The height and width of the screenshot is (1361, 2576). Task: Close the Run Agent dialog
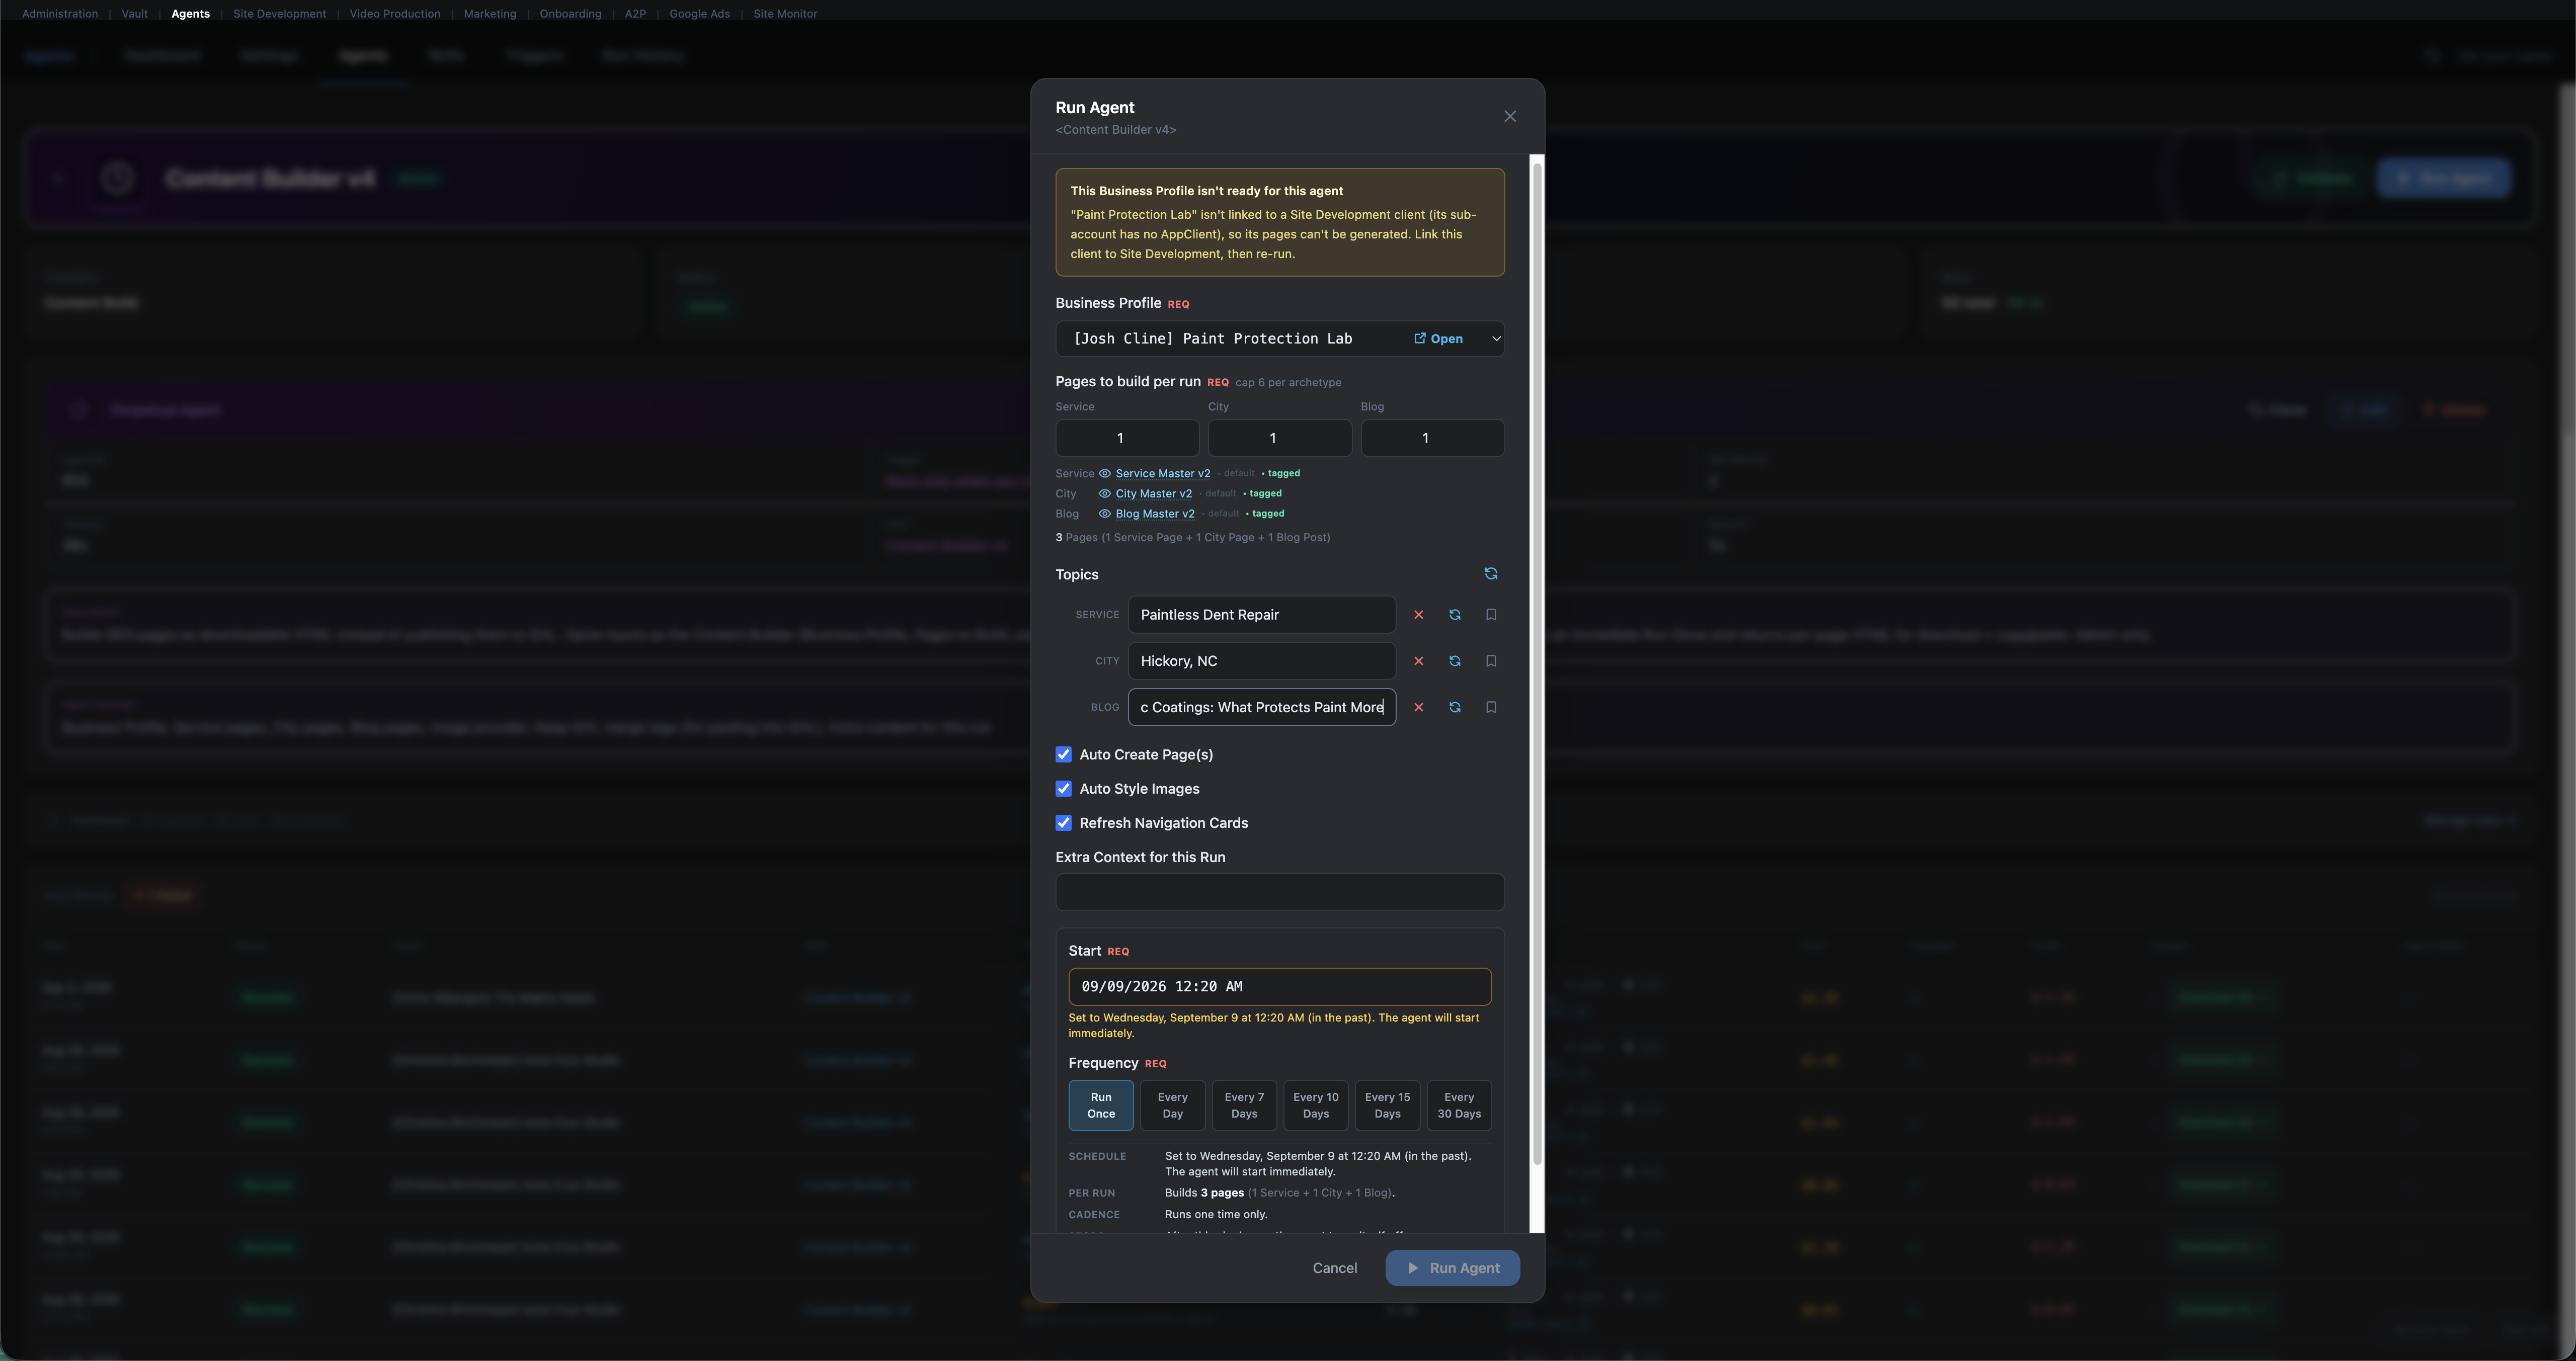point(1510,117)
